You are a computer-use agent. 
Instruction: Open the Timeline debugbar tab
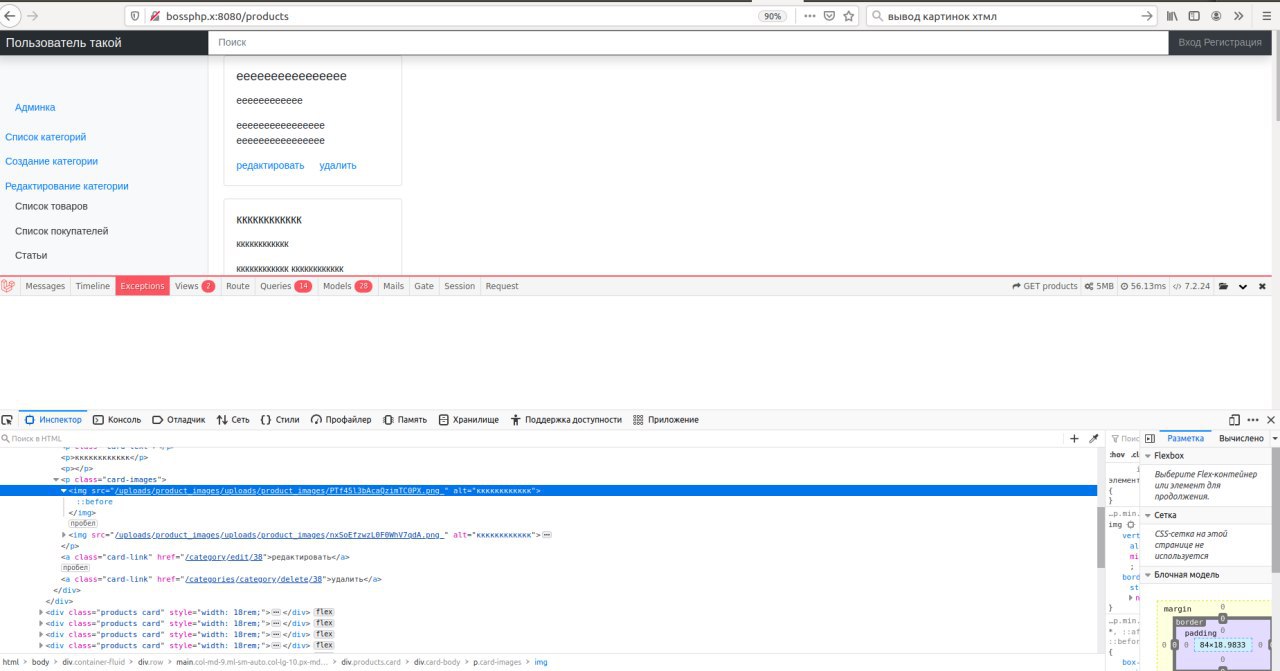pyautogui.click(x=93, y=286)
